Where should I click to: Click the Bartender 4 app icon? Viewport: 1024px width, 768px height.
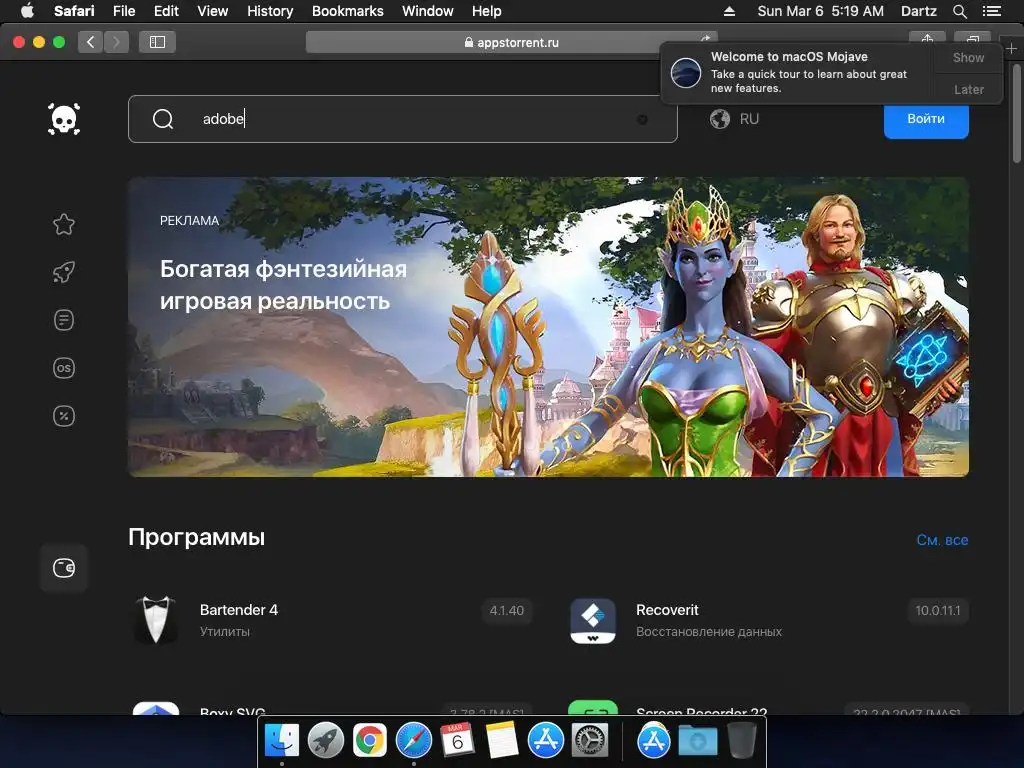pos(156,620)
